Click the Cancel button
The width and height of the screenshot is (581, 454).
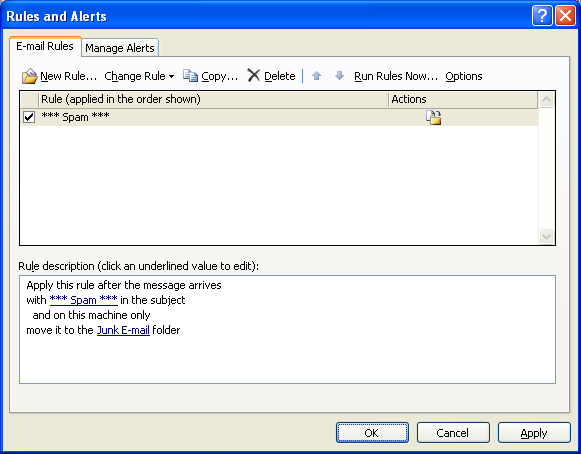tap(453, 433)
